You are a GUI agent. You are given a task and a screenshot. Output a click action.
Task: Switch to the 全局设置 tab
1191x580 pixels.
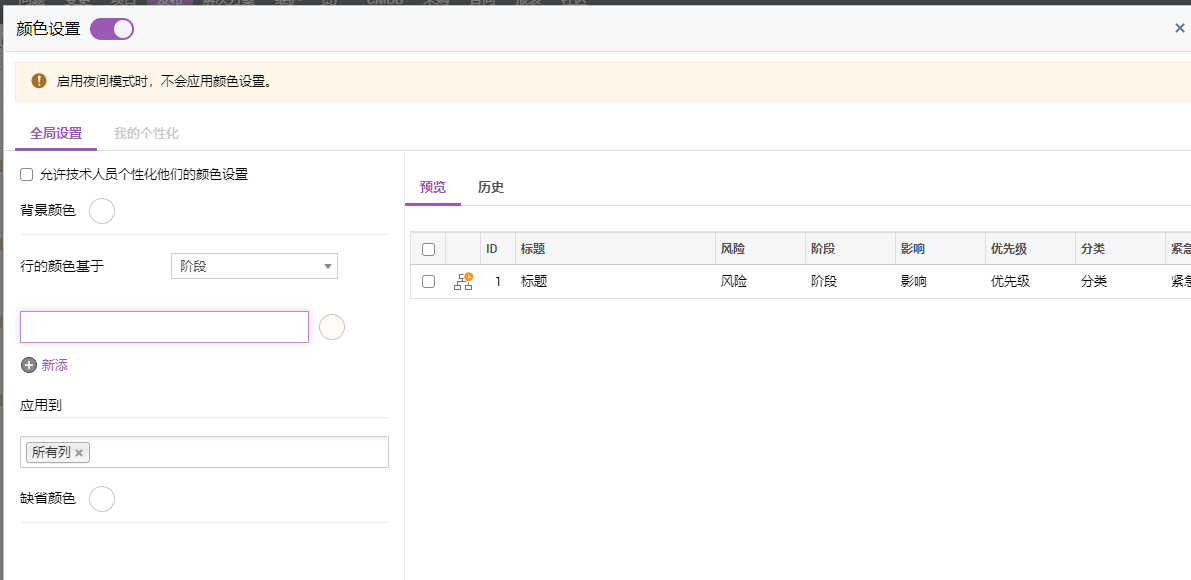click(56, 134)
